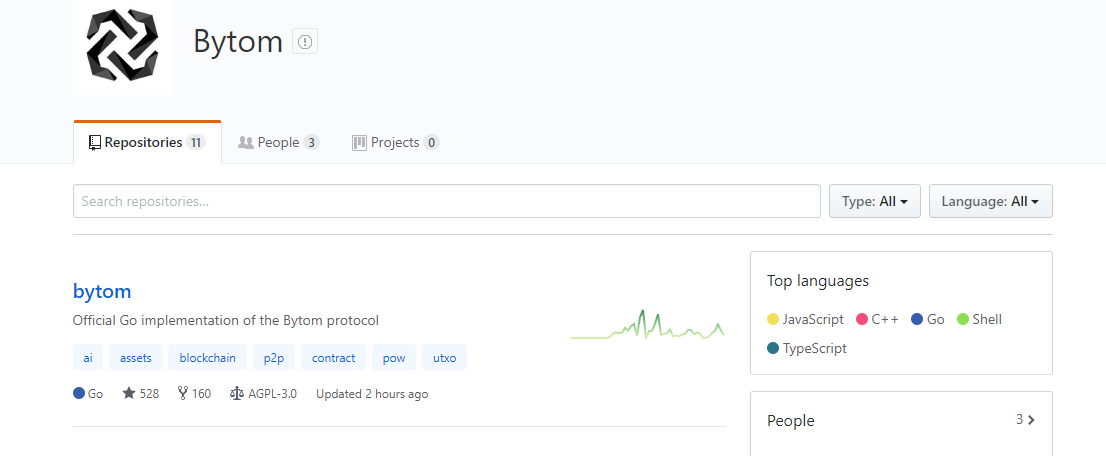Image resolution: width=1106 pixels, height=456 pixels.
Task: Filter by Shell in Top languages
Action: pos(979,319)
